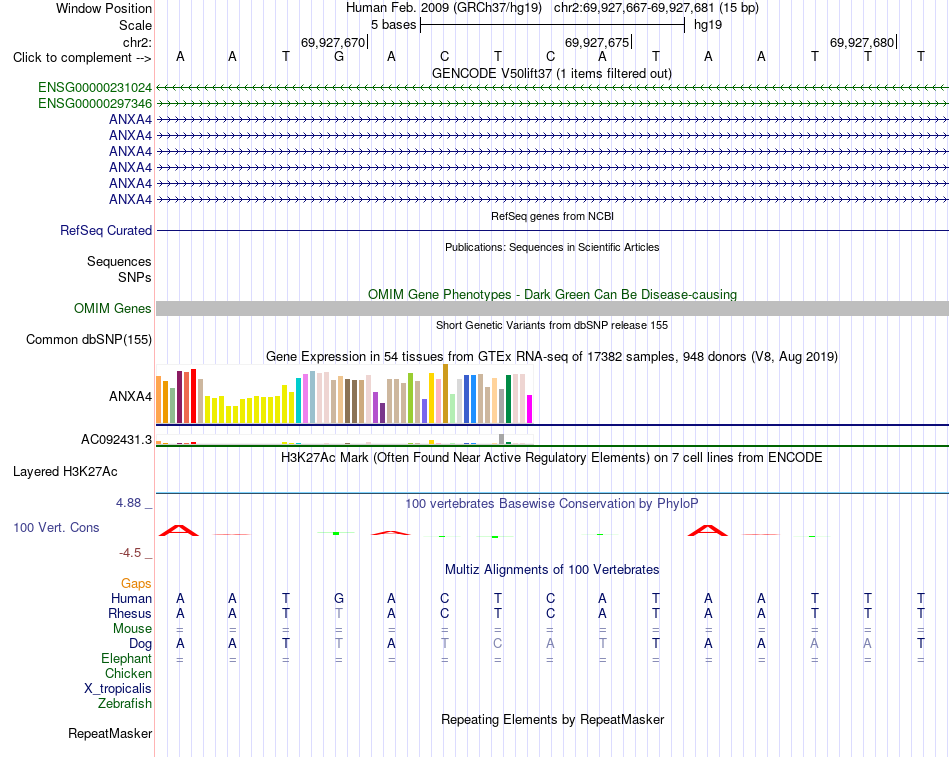Click the G base in the Human alignment row

pos(339,598)
